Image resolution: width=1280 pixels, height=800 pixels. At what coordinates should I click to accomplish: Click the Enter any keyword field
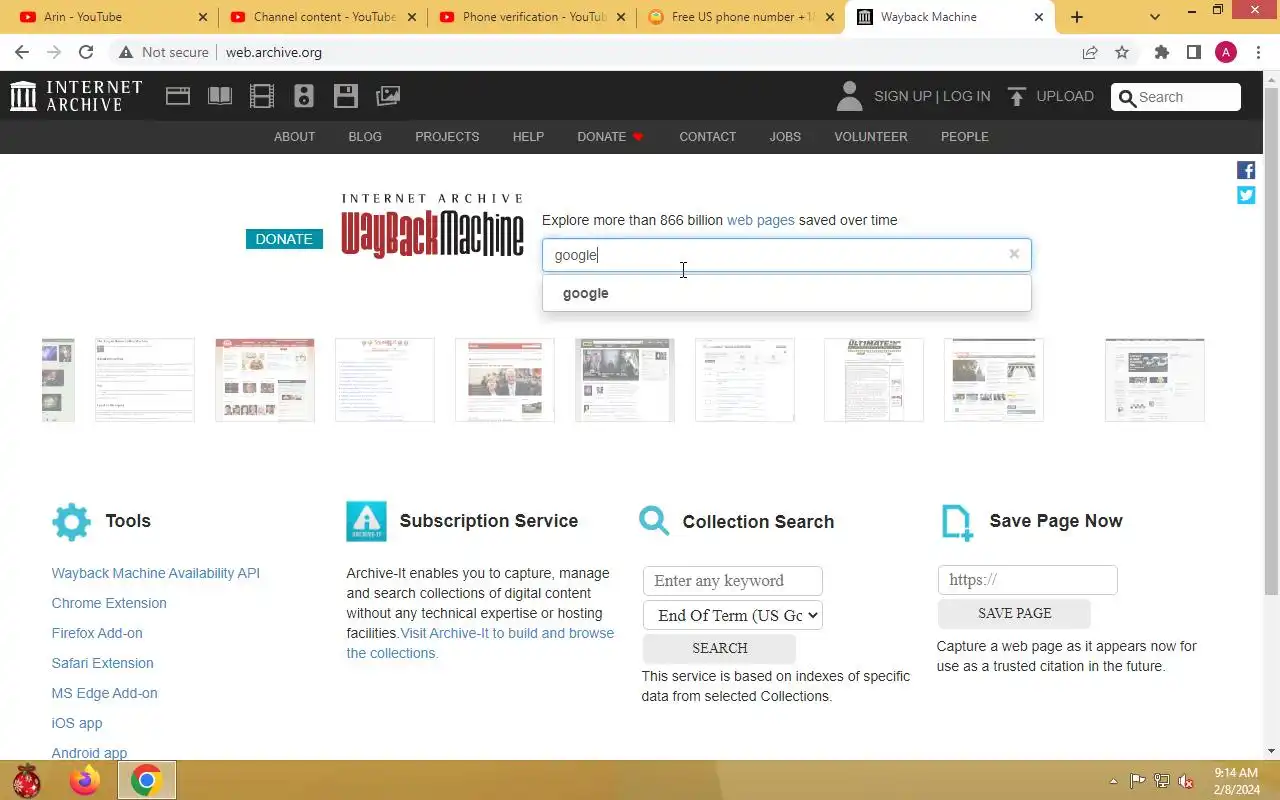pos(733,581)
